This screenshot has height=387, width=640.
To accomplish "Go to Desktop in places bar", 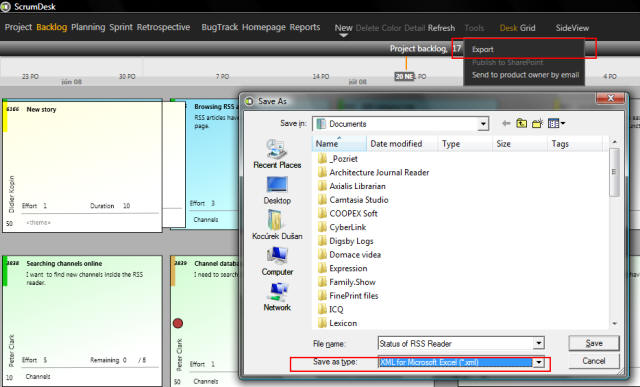I will [277, 190].
